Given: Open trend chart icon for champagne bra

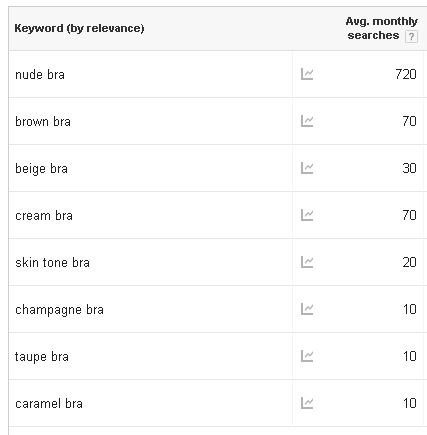Looking at the screenshot, I should (307, 309).
